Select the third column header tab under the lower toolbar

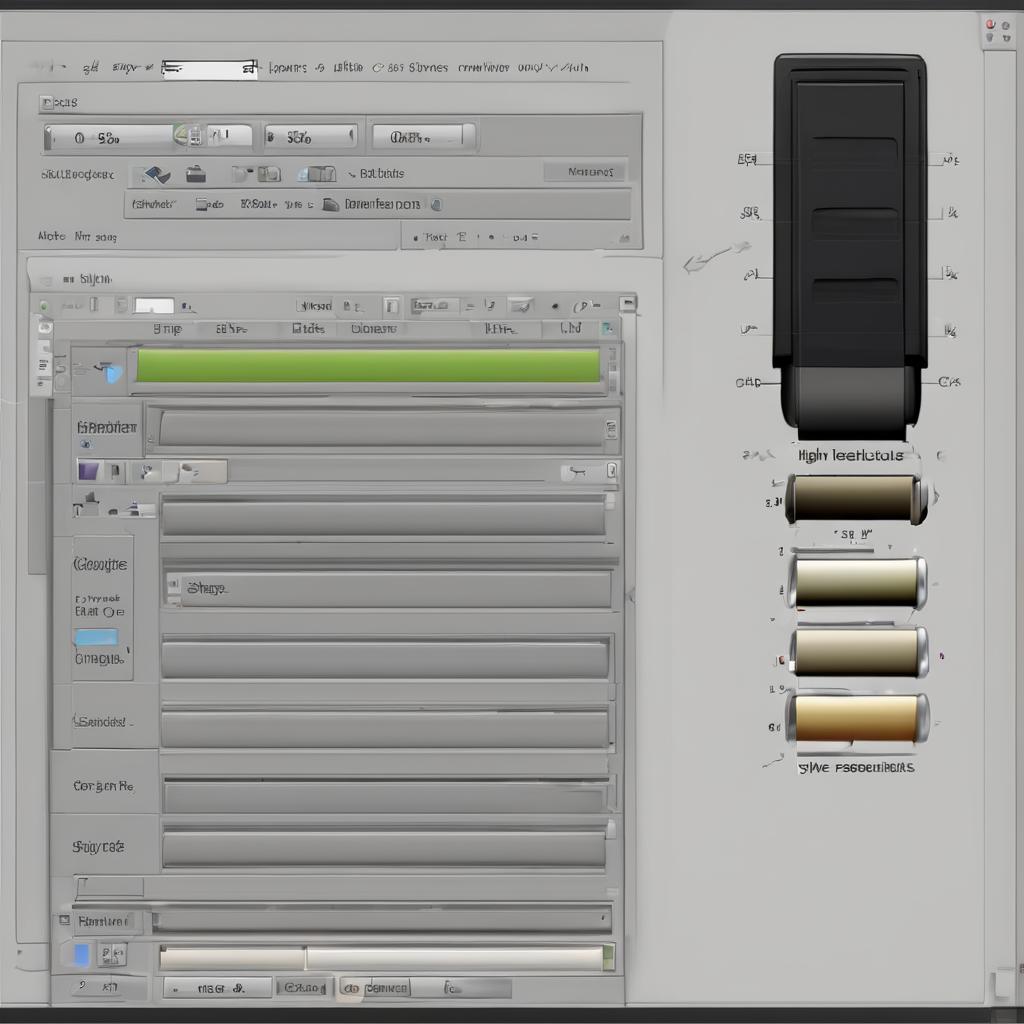[x=308, y=328]
